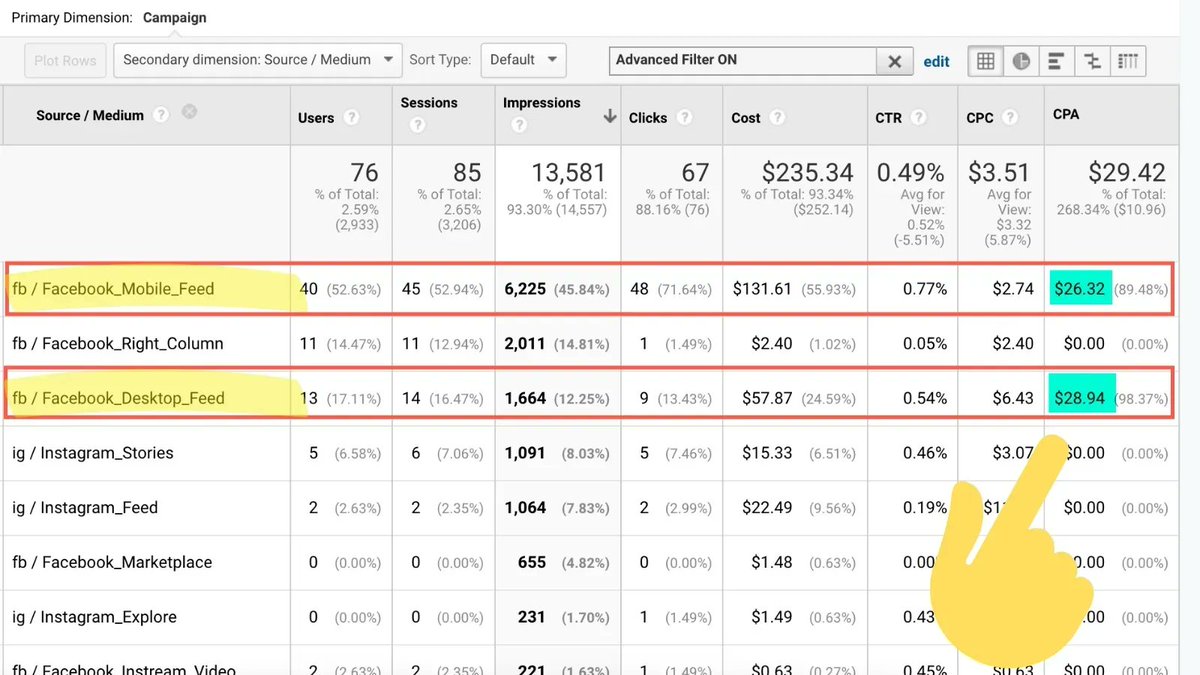Sort by CPA column header

(x=1066, y=114)
